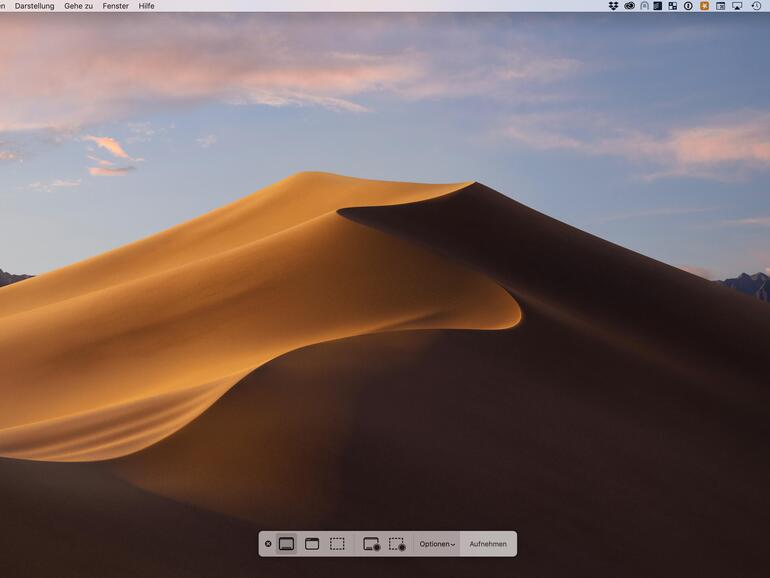Screen dimensions: 770x578
Task: Open the Fenster menu
Action: [x=115, y=6]
